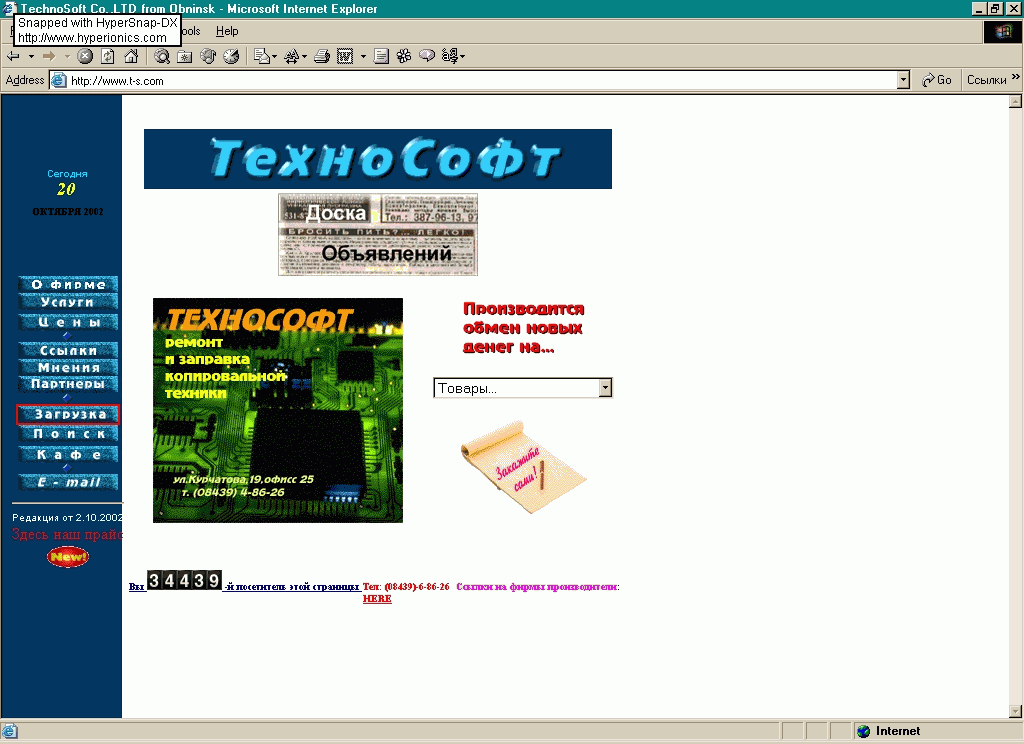Click the Back navigation arrow
The height and width of the screenshot is (744, 1024).
(13, 56)
